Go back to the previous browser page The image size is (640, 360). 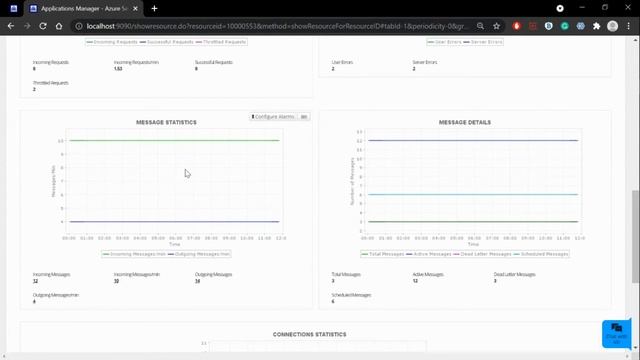click(x=11, y=26)
